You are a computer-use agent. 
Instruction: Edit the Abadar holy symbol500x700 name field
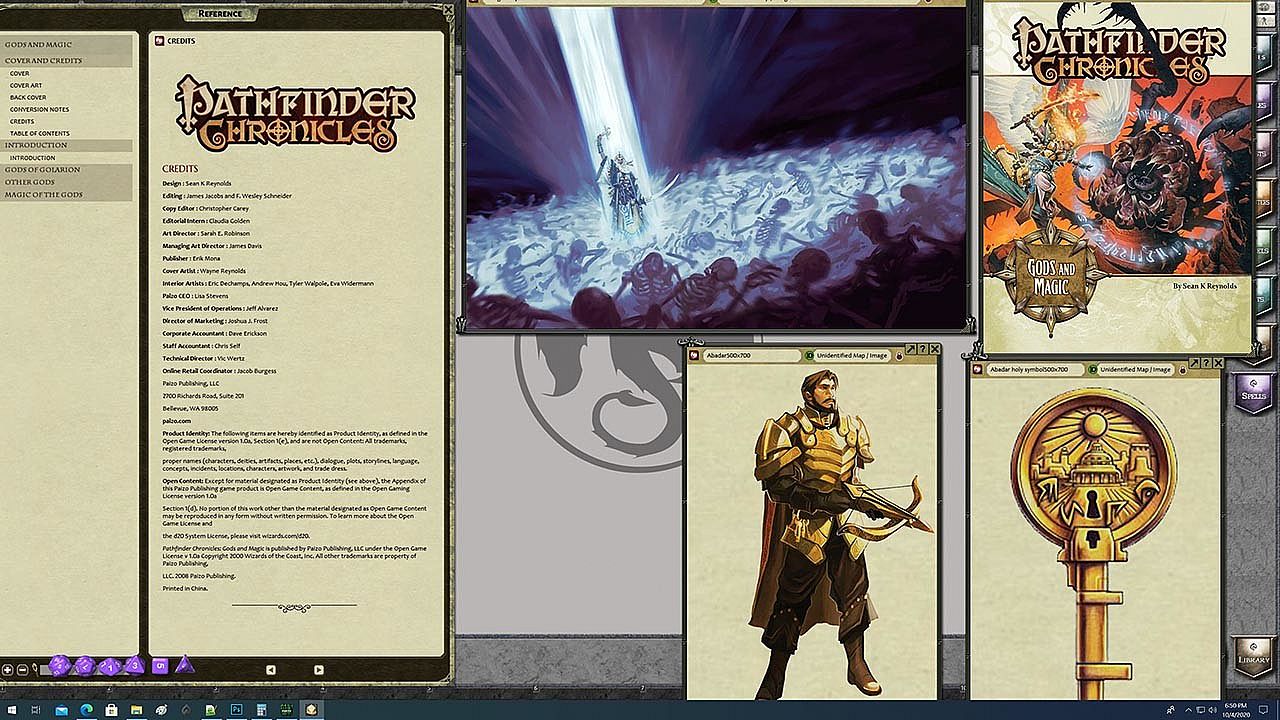(1036, 369)
